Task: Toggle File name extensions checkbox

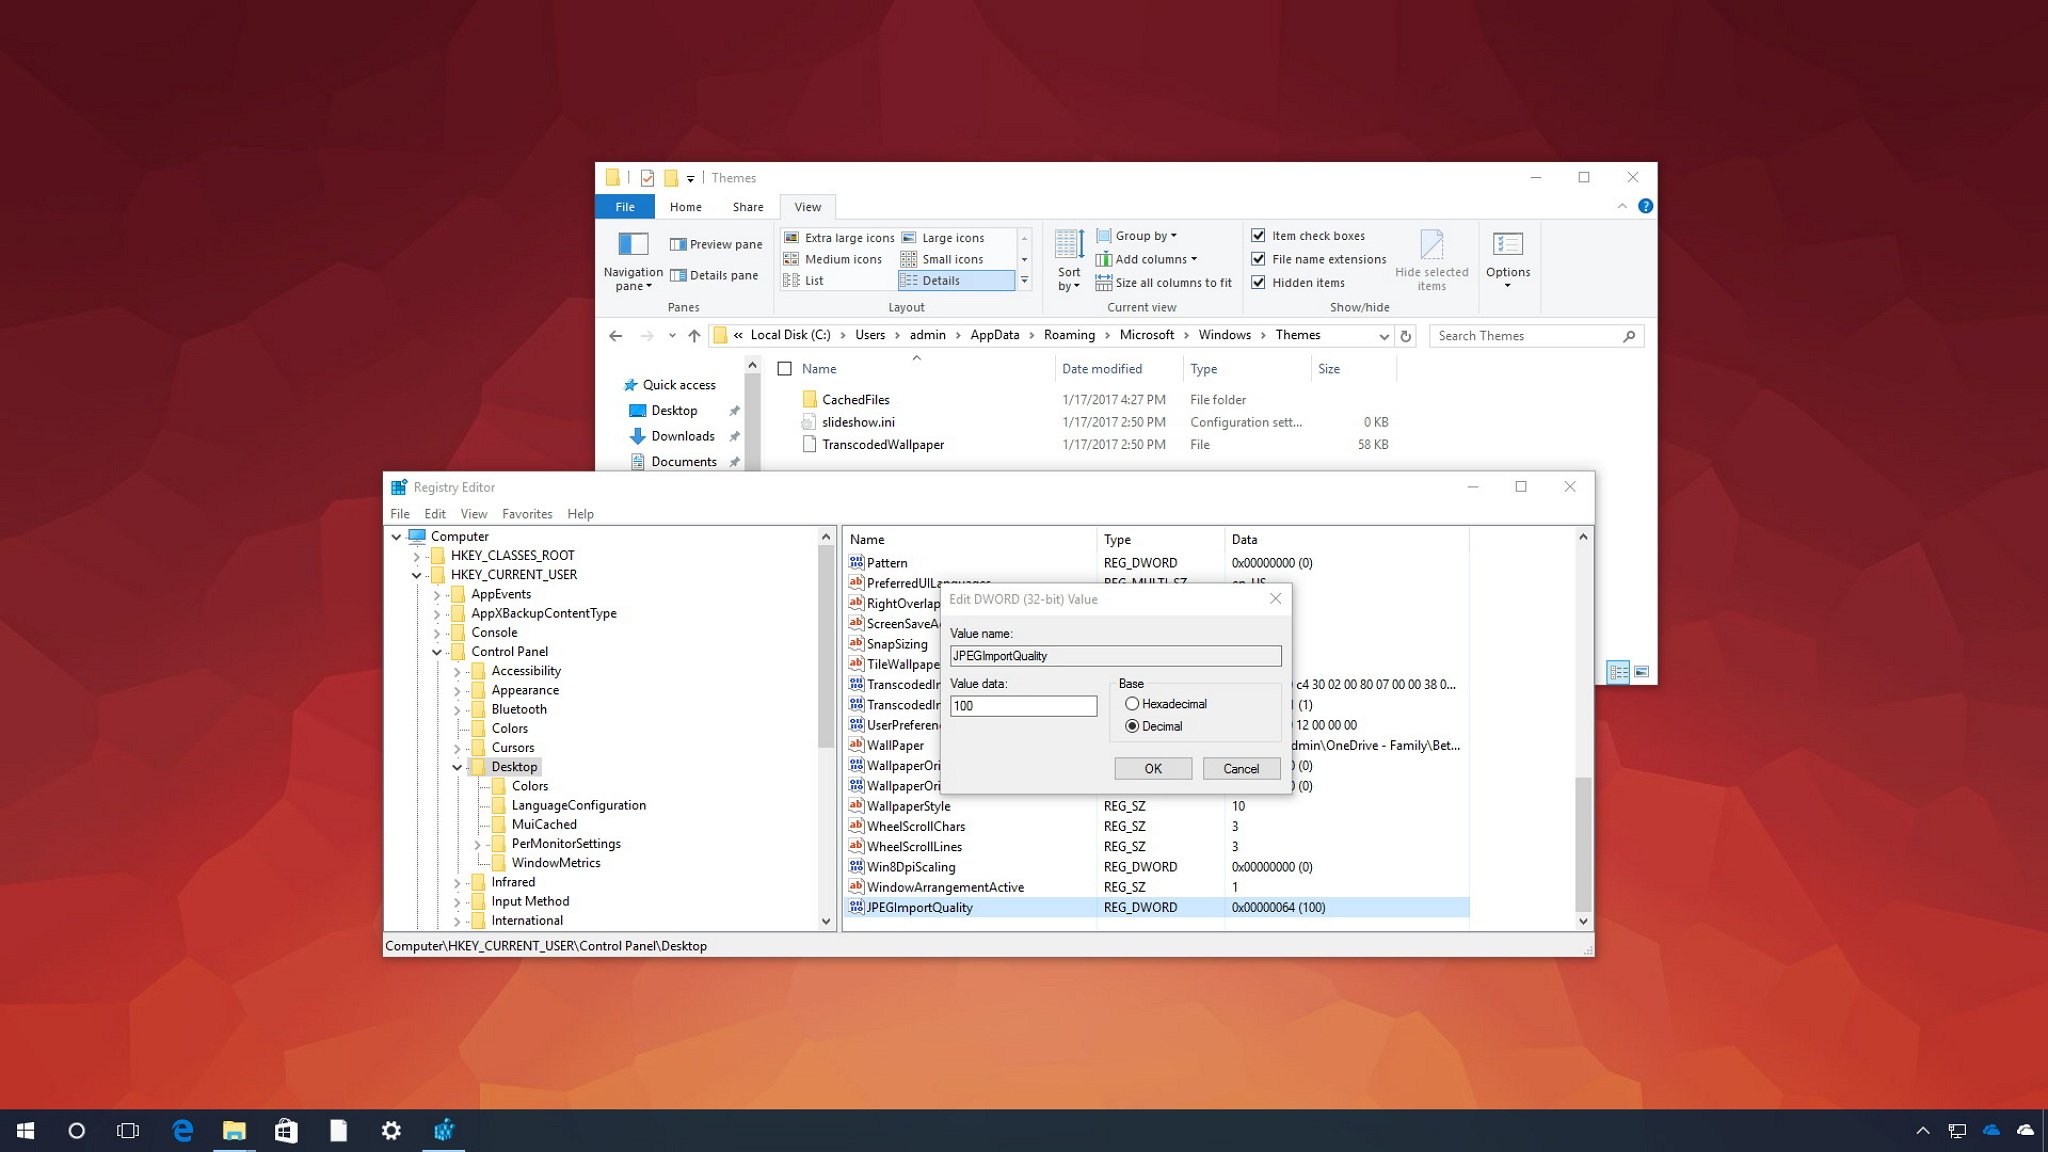Action: (x=1259, y=259)
